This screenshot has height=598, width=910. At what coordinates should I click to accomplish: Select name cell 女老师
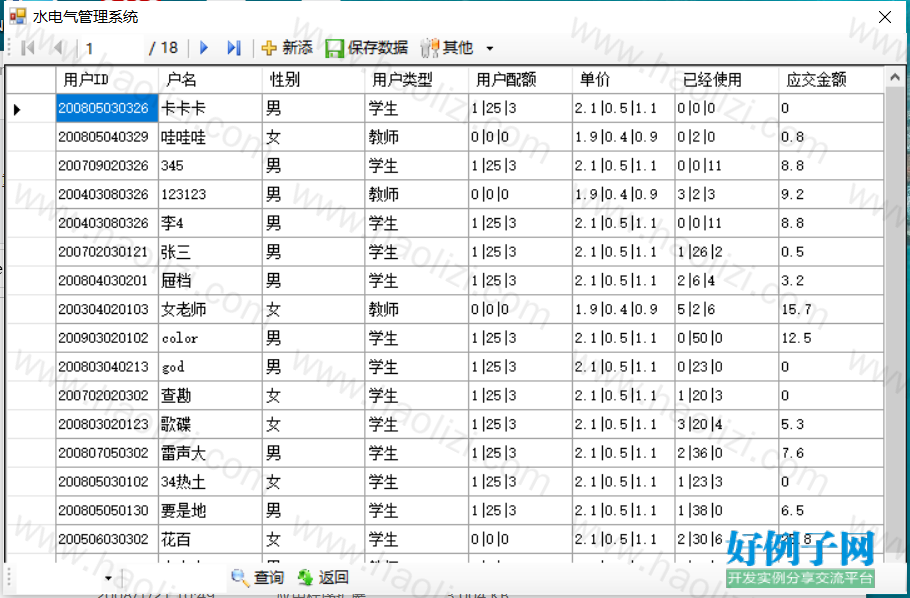[210, 309]
